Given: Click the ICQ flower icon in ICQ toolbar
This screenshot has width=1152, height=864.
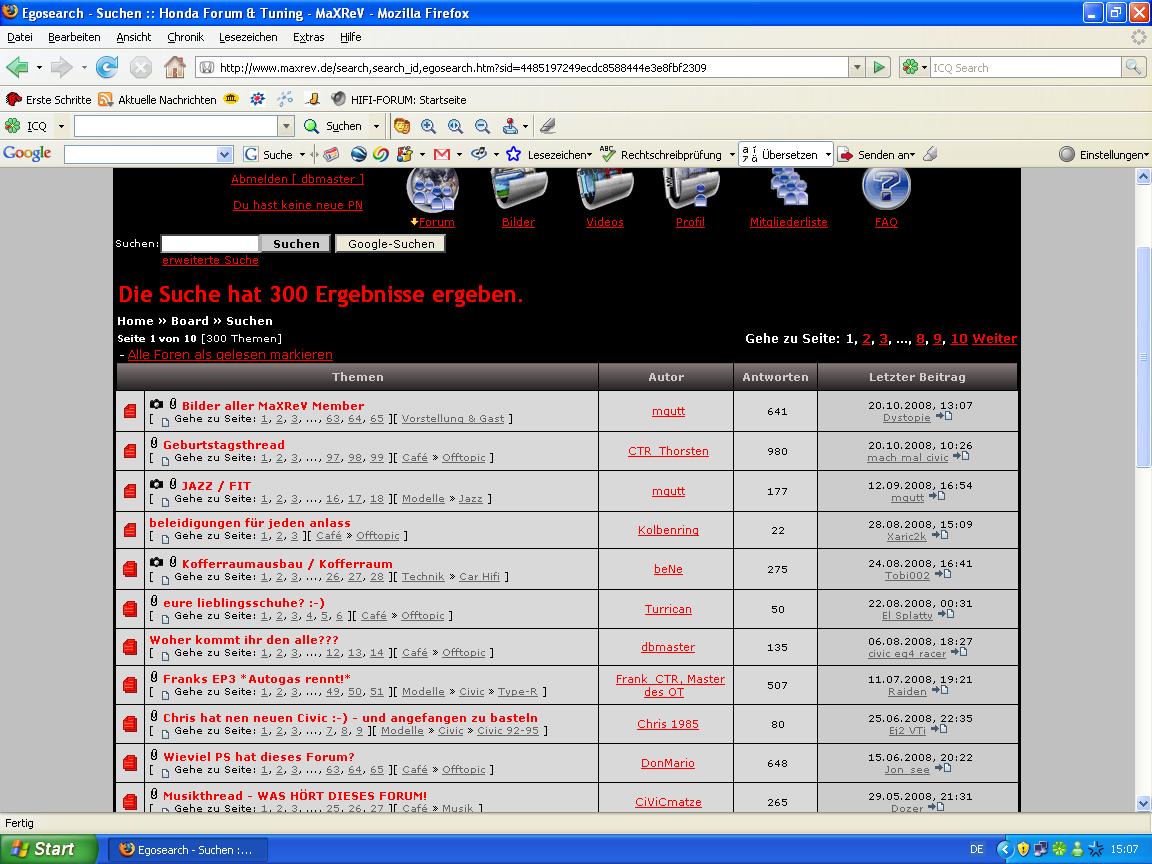Looking at the screenshot, I should coord(12,126).
